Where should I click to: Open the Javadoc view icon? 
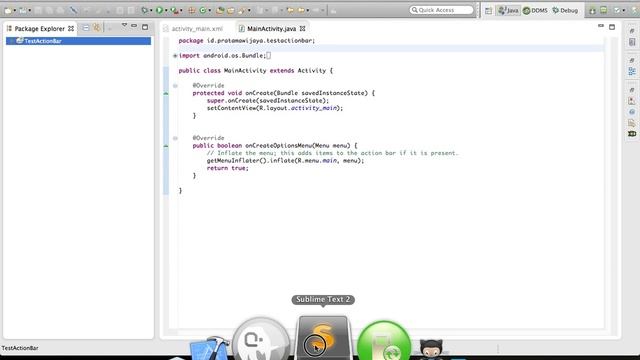click(632, 112)
